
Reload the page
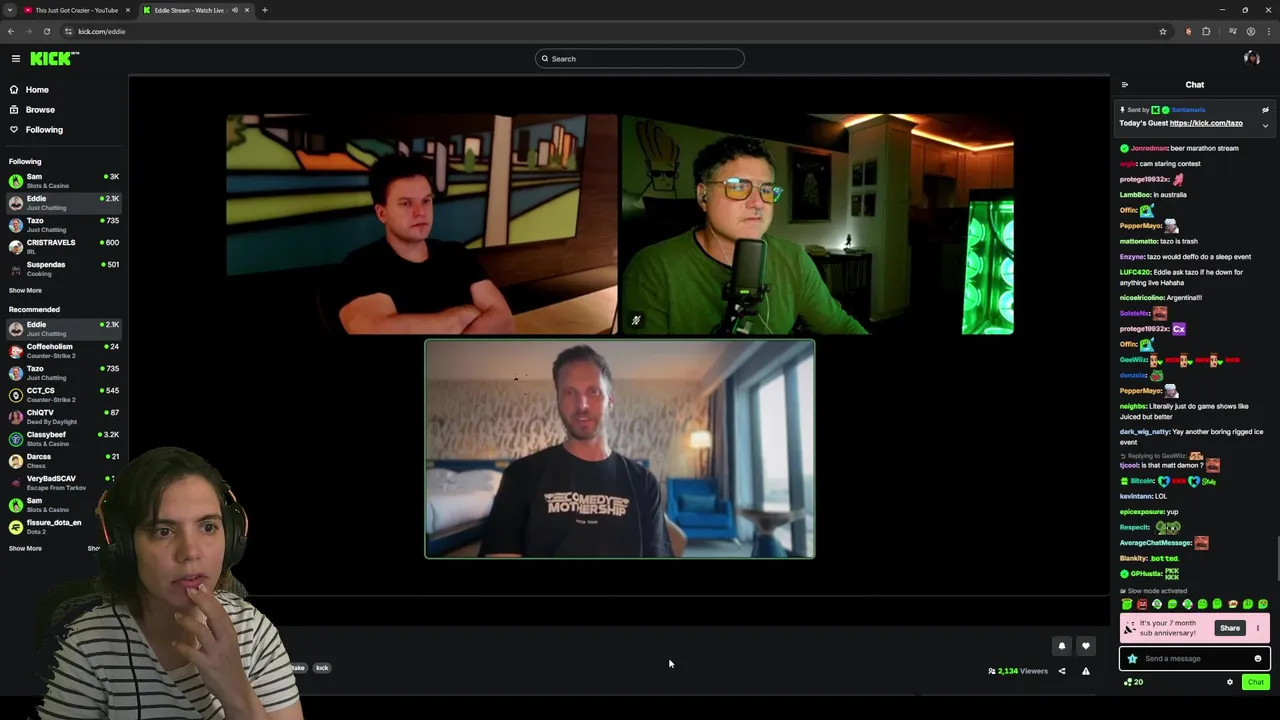point(46,31)
